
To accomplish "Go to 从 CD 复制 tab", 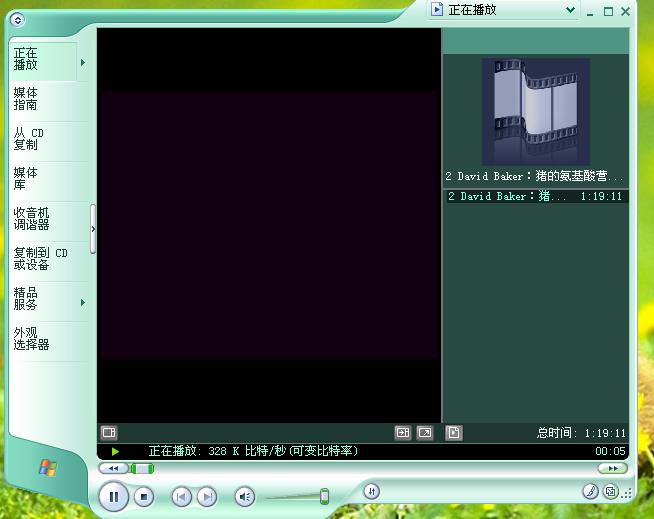I will 30,138.
